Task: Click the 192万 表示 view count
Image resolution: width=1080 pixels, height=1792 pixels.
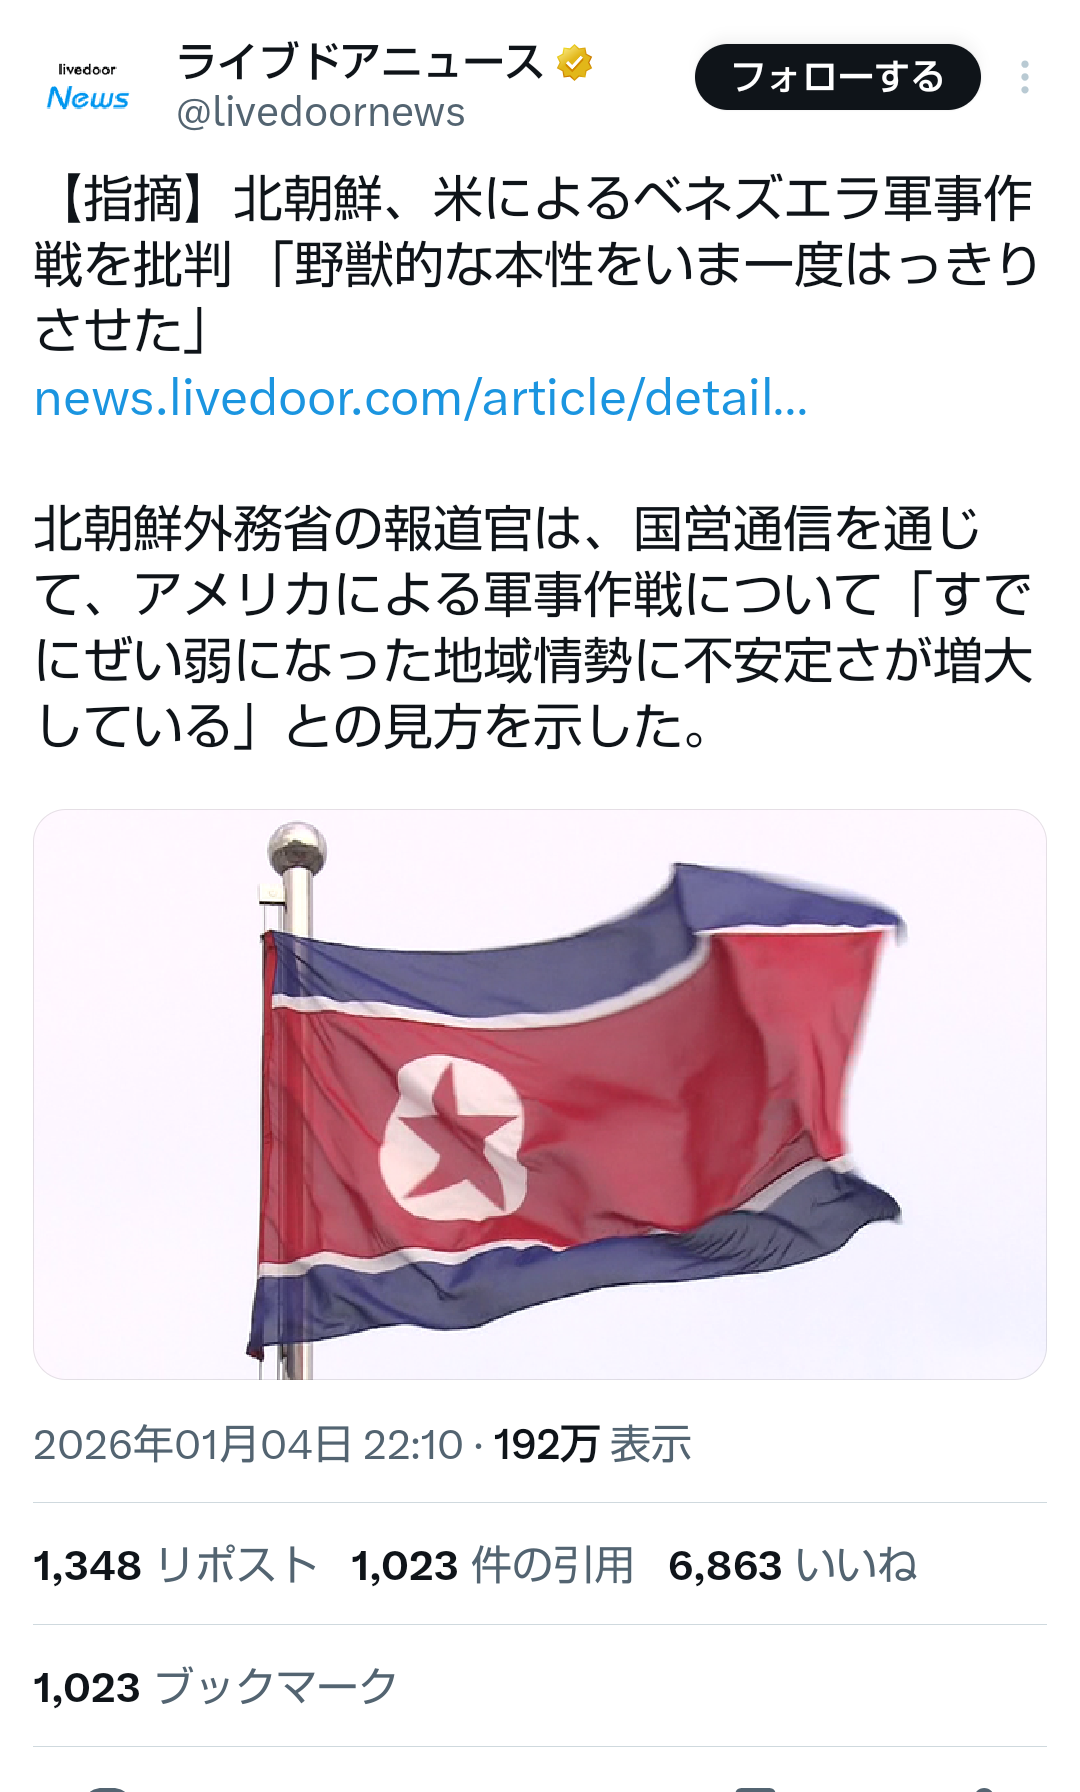Action: [592, 1445]
